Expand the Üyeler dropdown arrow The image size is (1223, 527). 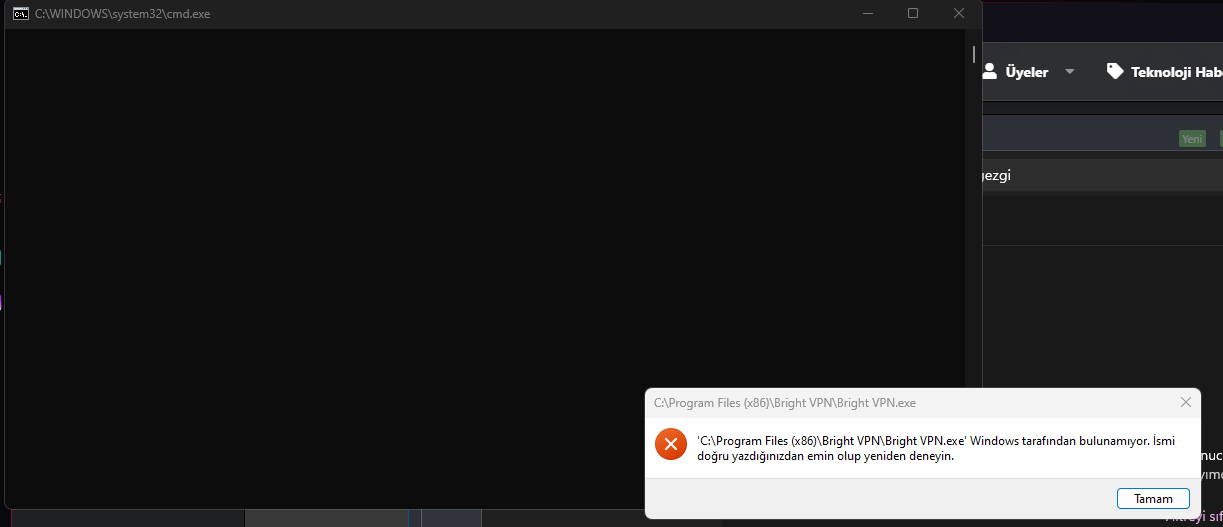[x=1069, y=72]
